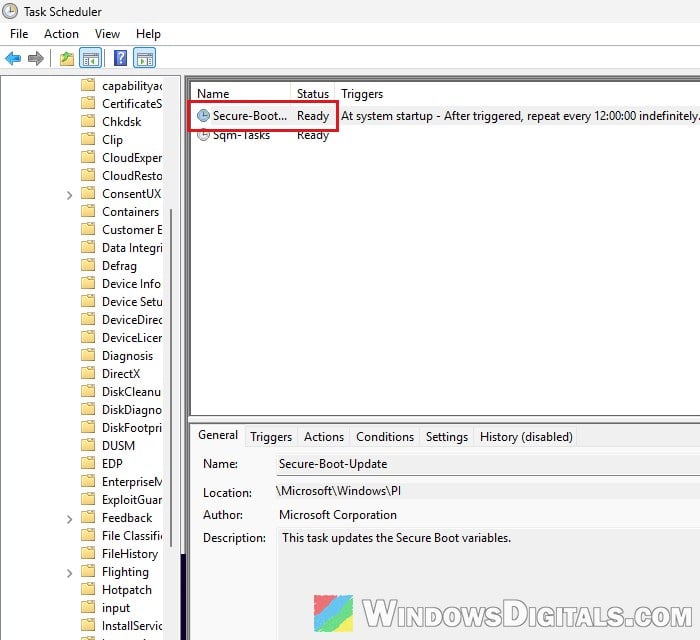The image size is (700, 640).
Task: Click the Hotpatch folder icon
Action: pos(88,590)
